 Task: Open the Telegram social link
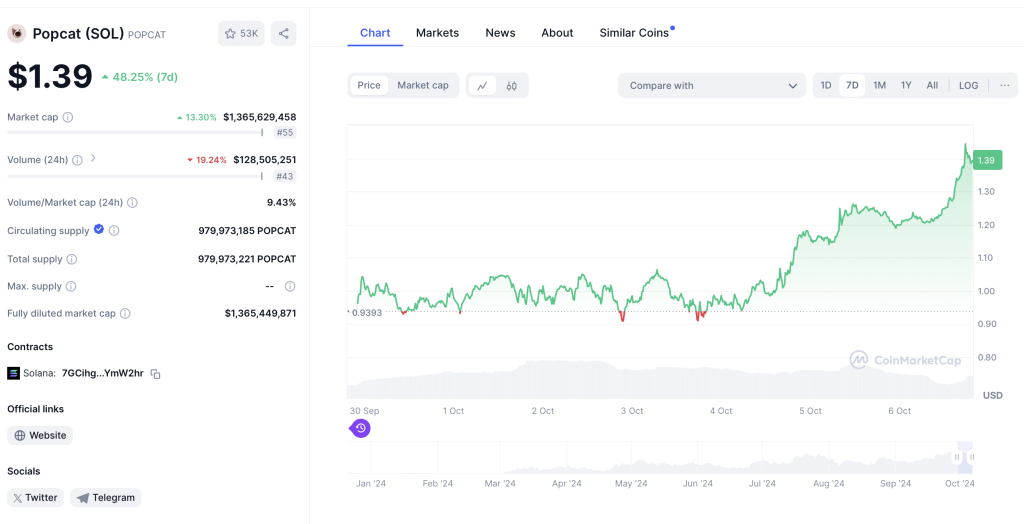[x=106, y=498]
